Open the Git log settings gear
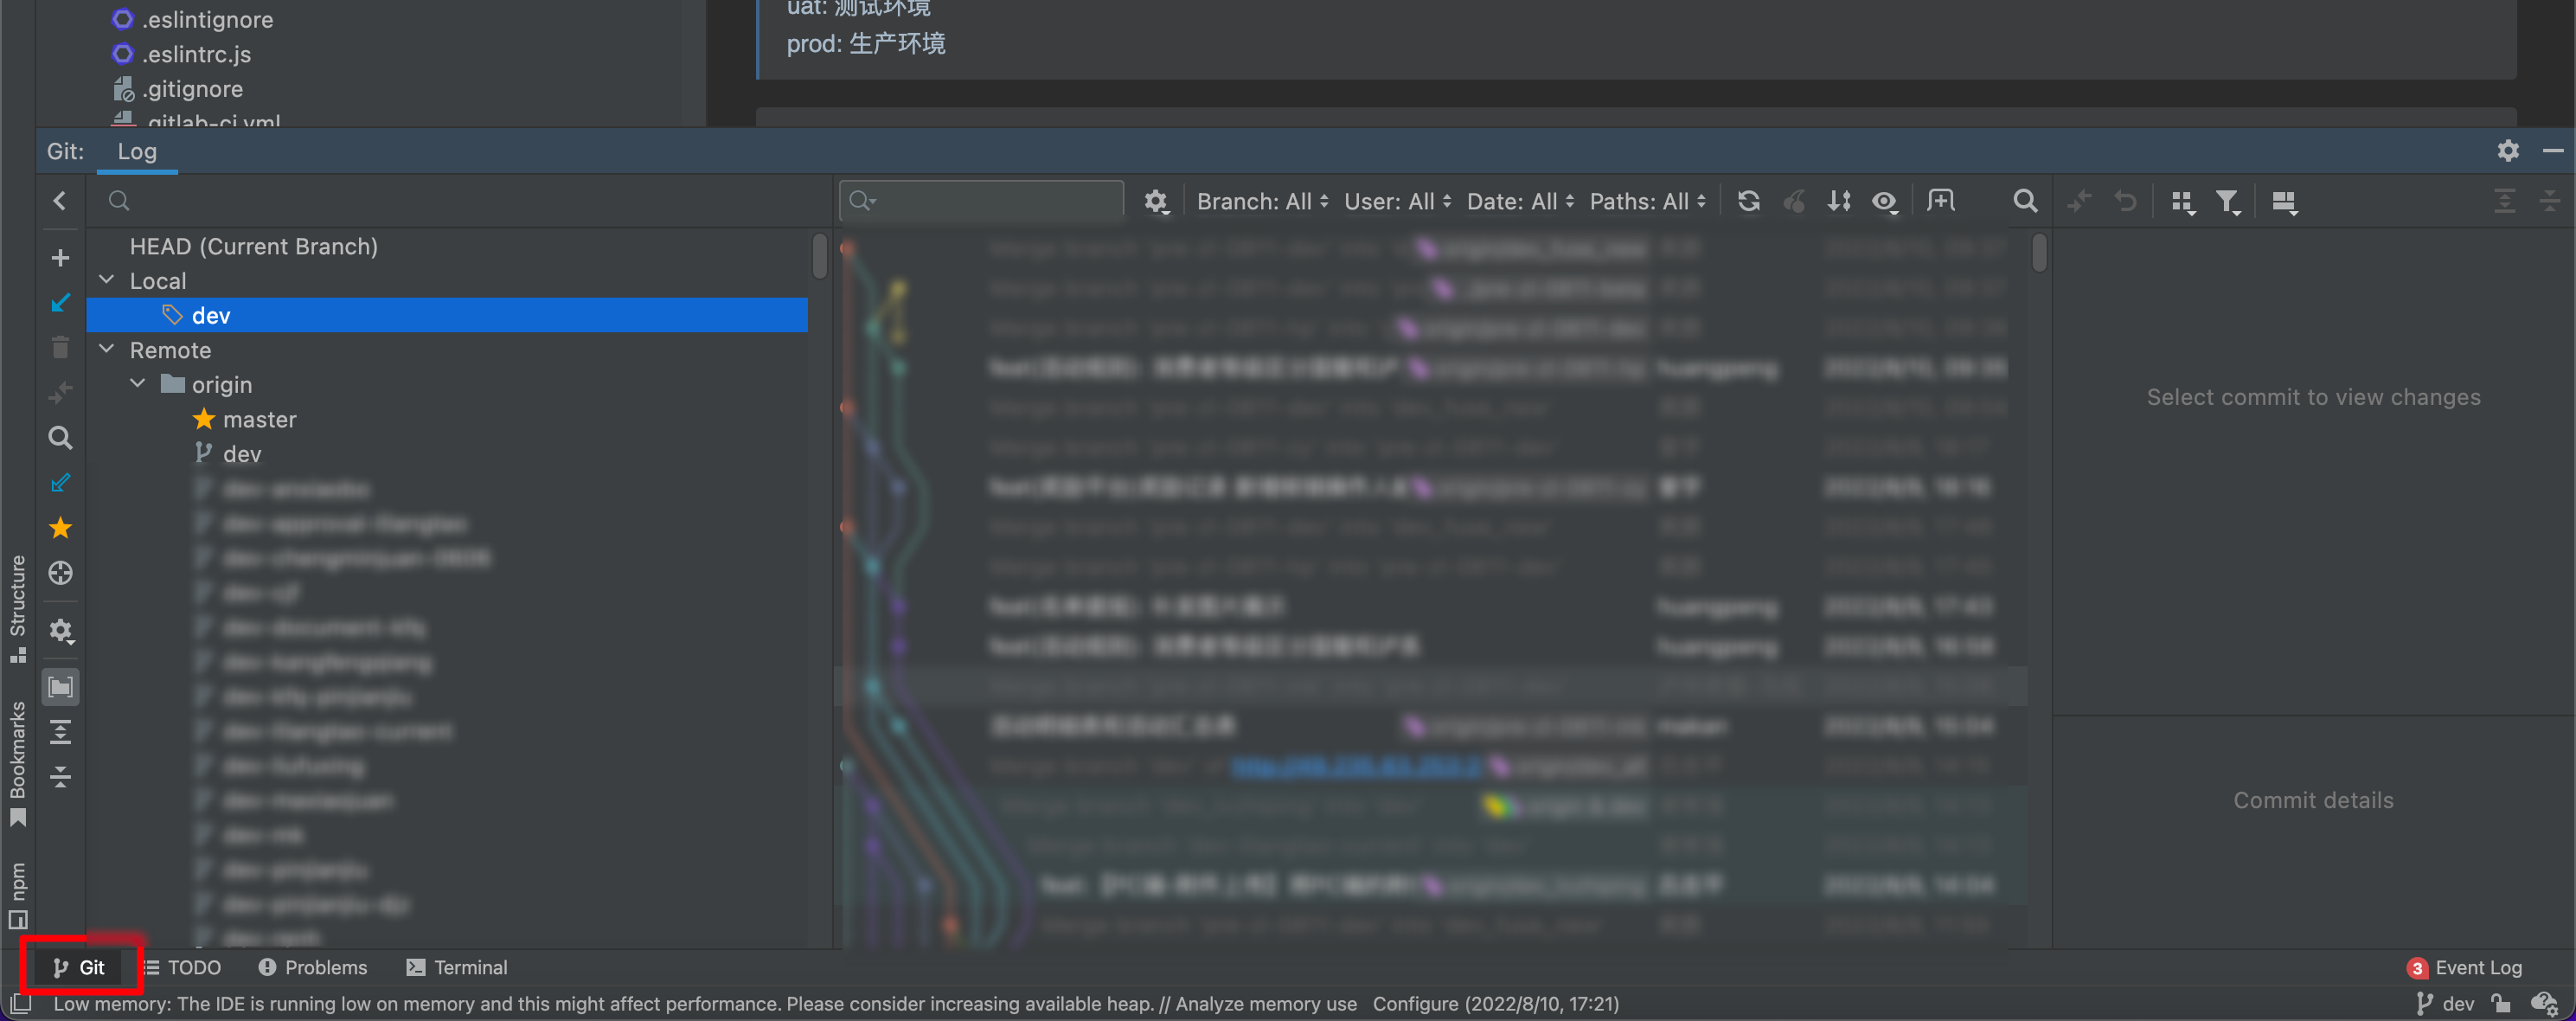The height and width of the screenshot is (1021, 2576). [1157, 201]
